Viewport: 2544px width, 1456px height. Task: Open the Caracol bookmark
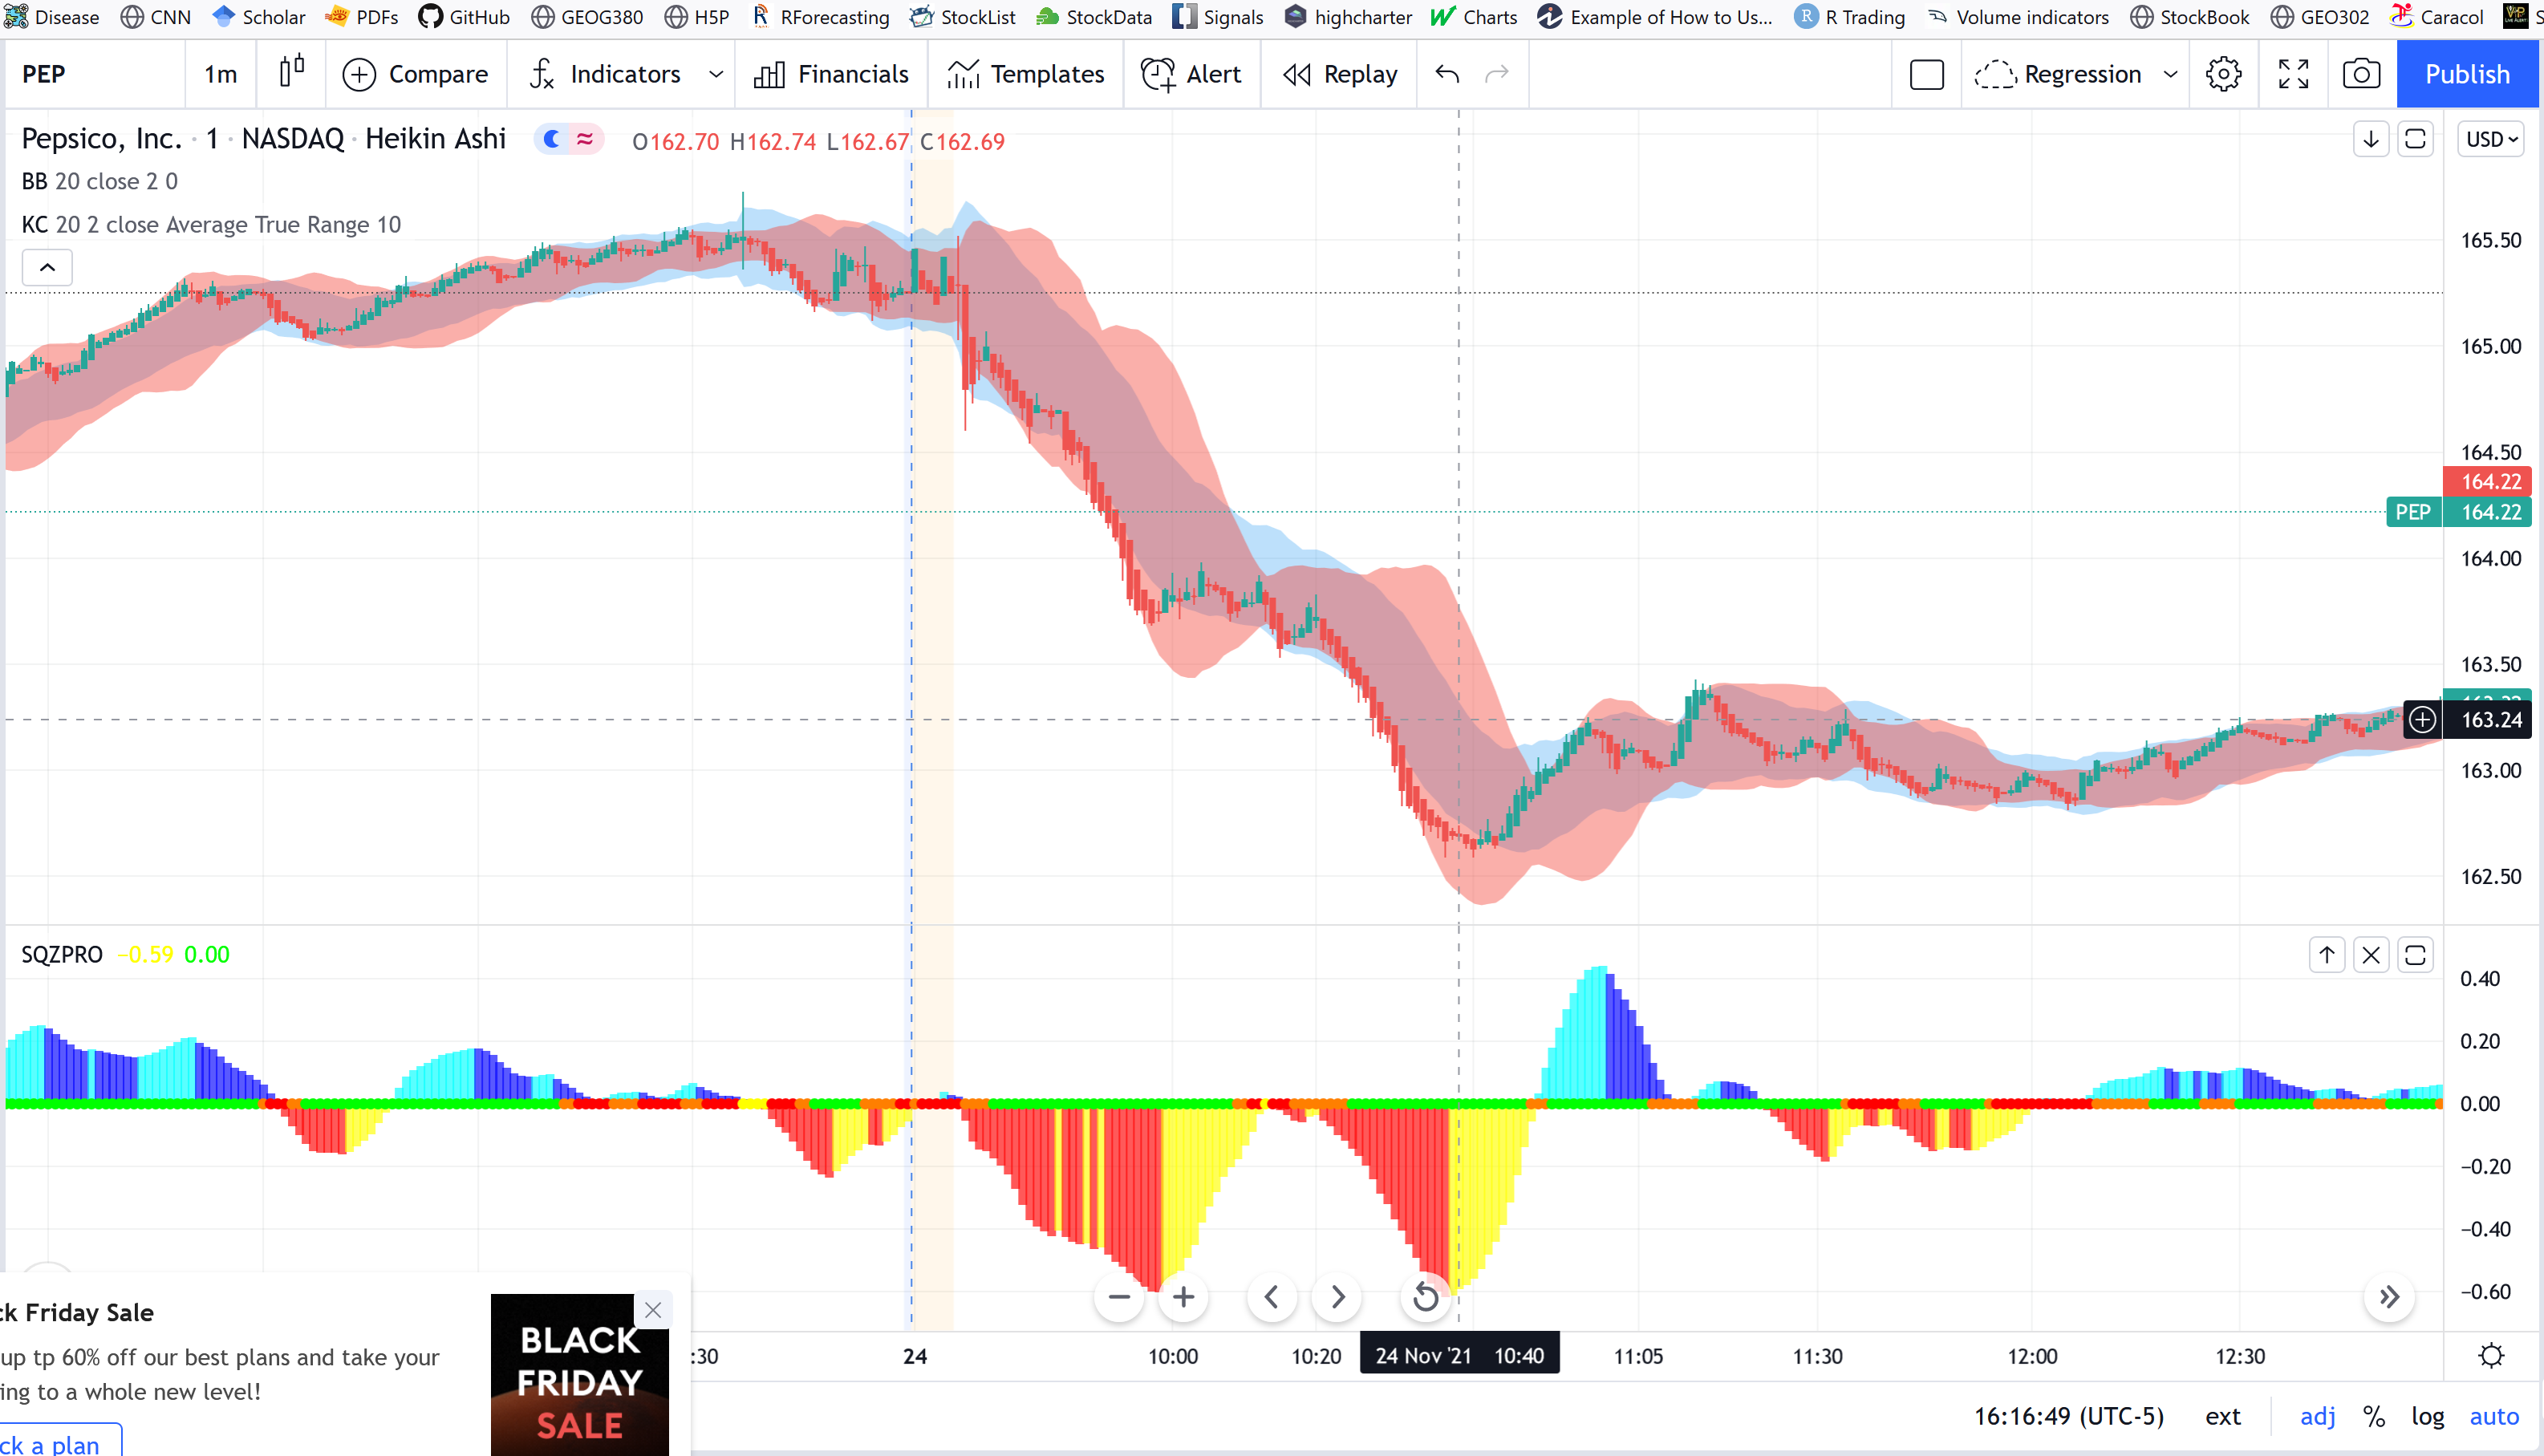tap(2437, 17)
